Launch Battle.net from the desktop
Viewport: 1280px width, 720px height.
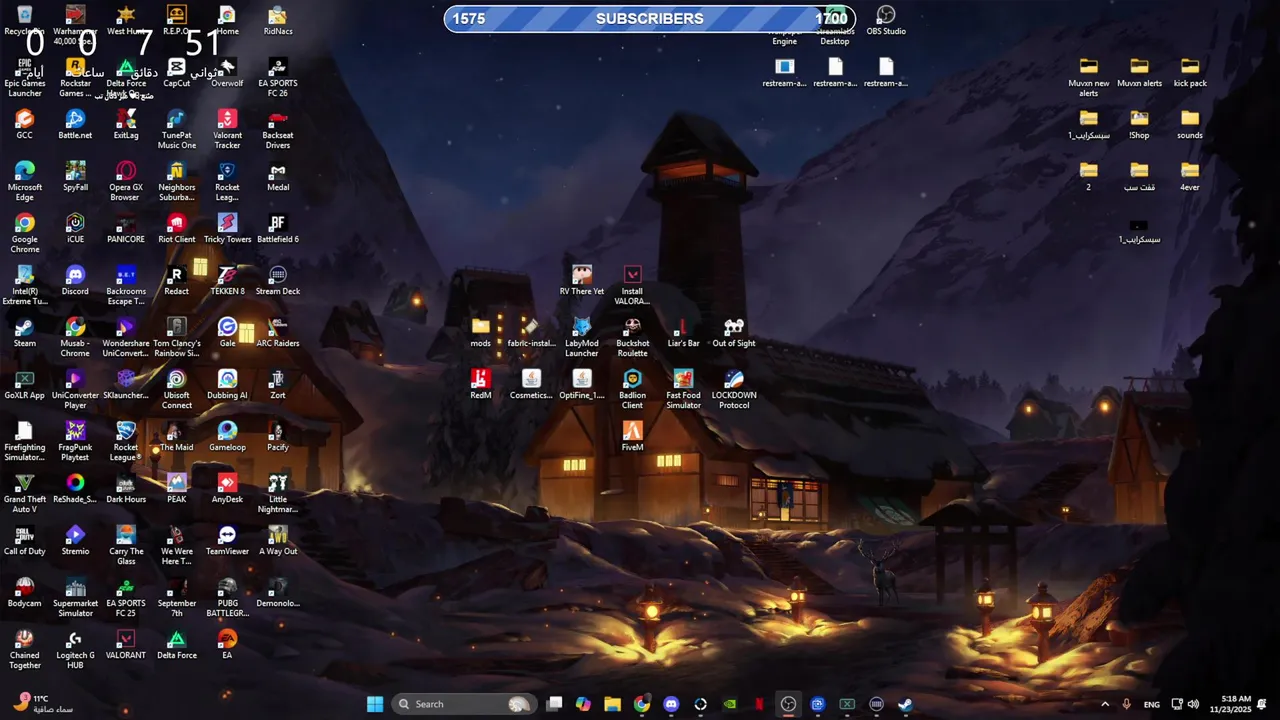point(75,123)
